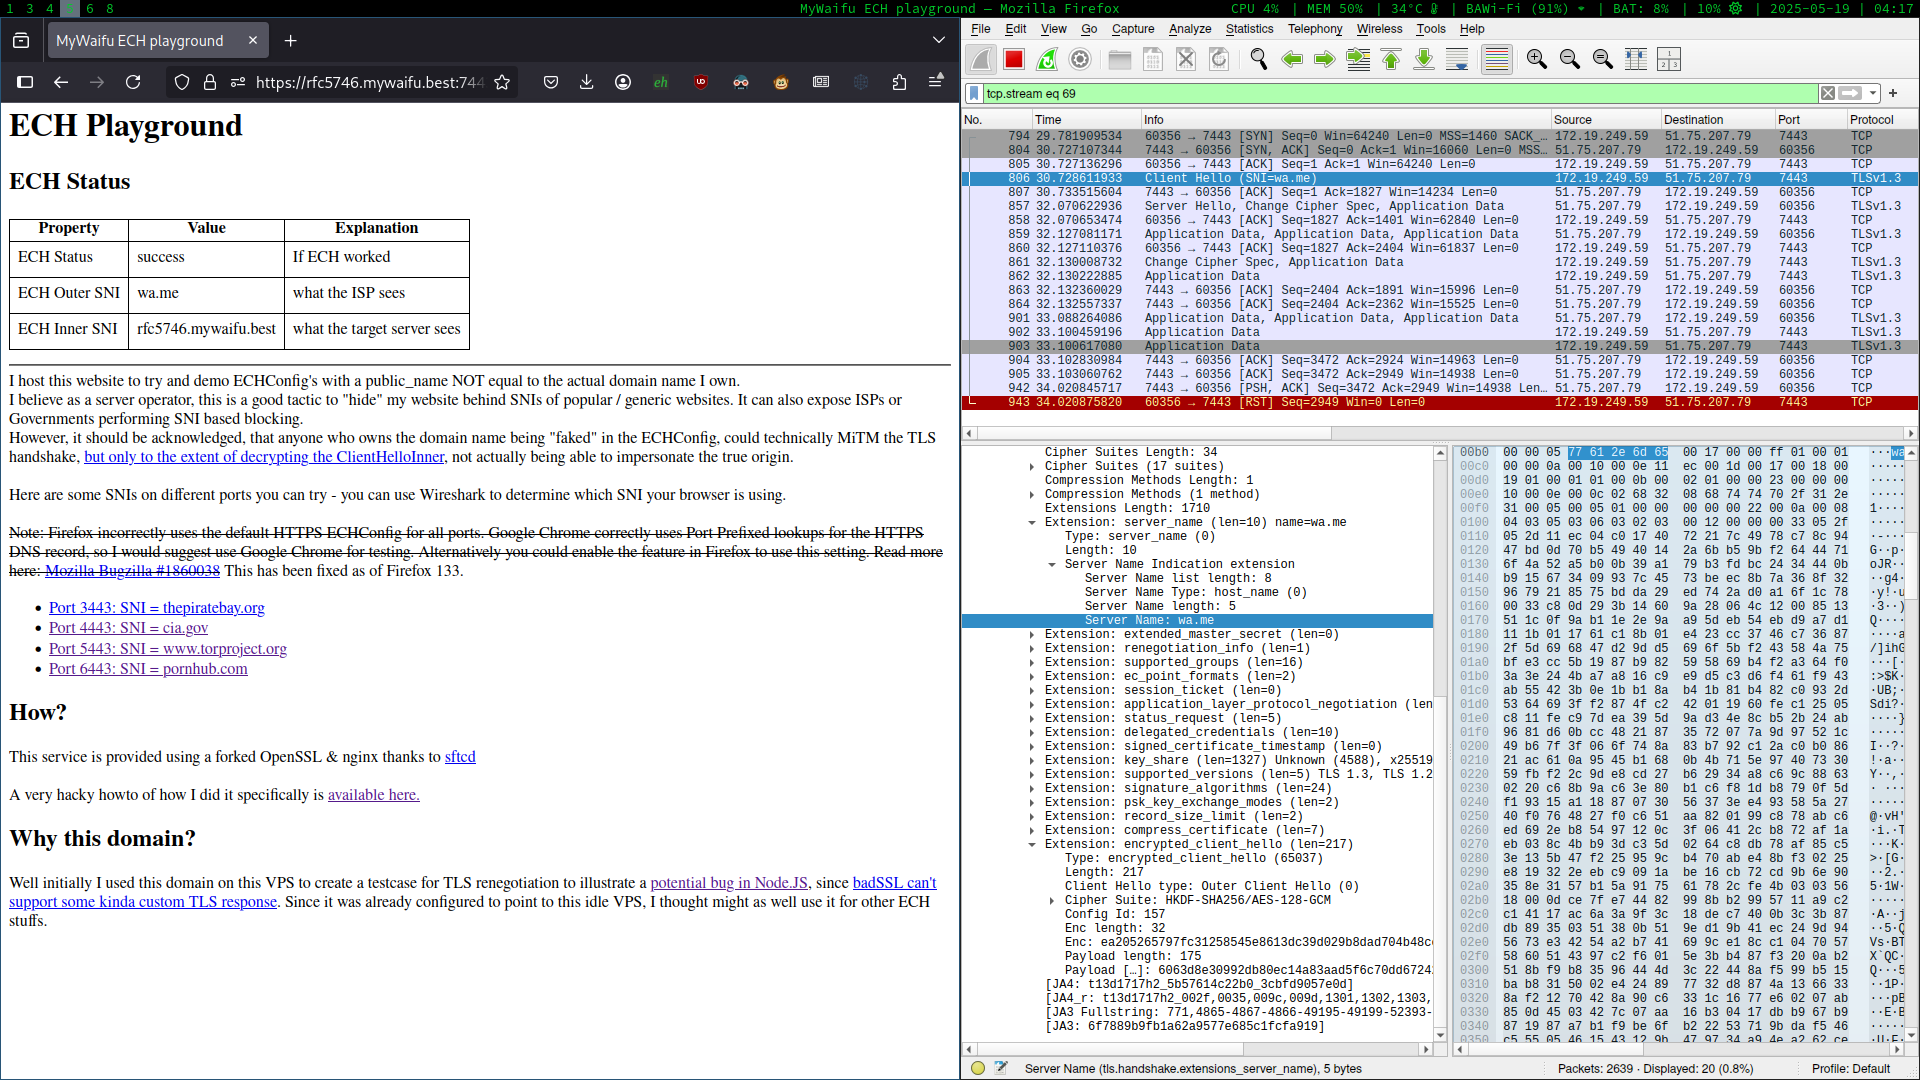Image resolution: width=1920 pixels, height=1080 pixels.
Task: Expand Compression Methods (1 method) node
Action: (x=1032, y=495)
